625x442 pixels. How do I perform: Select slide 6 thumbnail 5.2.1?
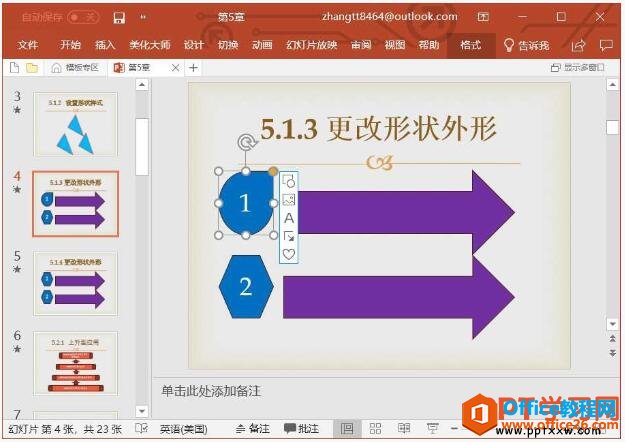point(76,363)
